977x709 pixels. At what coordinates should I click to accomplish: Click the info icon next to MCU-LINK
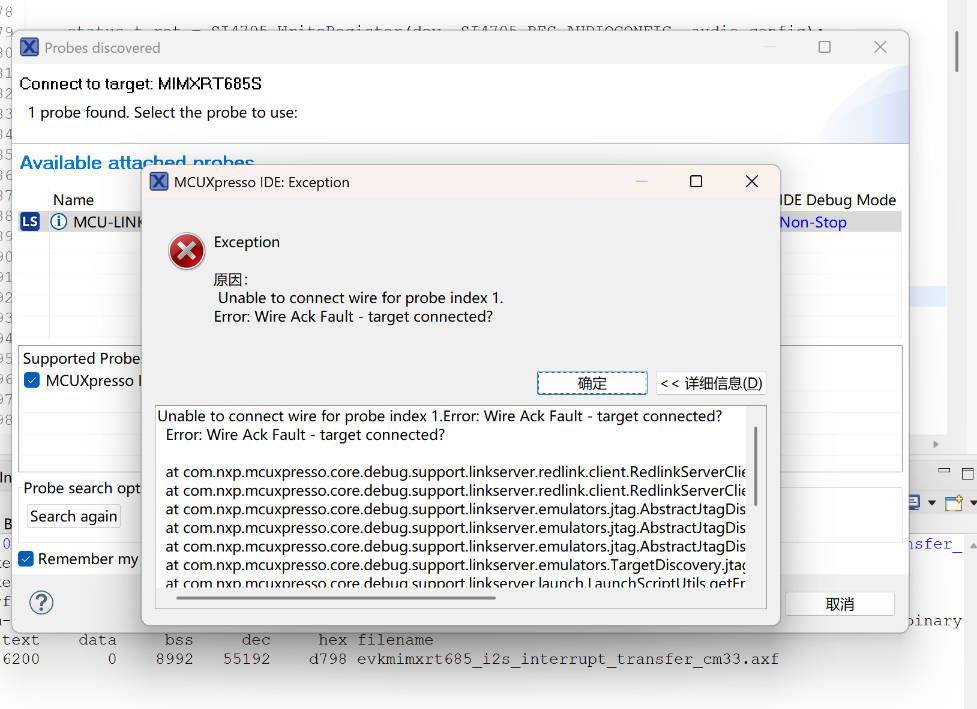[x=59, y=222]
